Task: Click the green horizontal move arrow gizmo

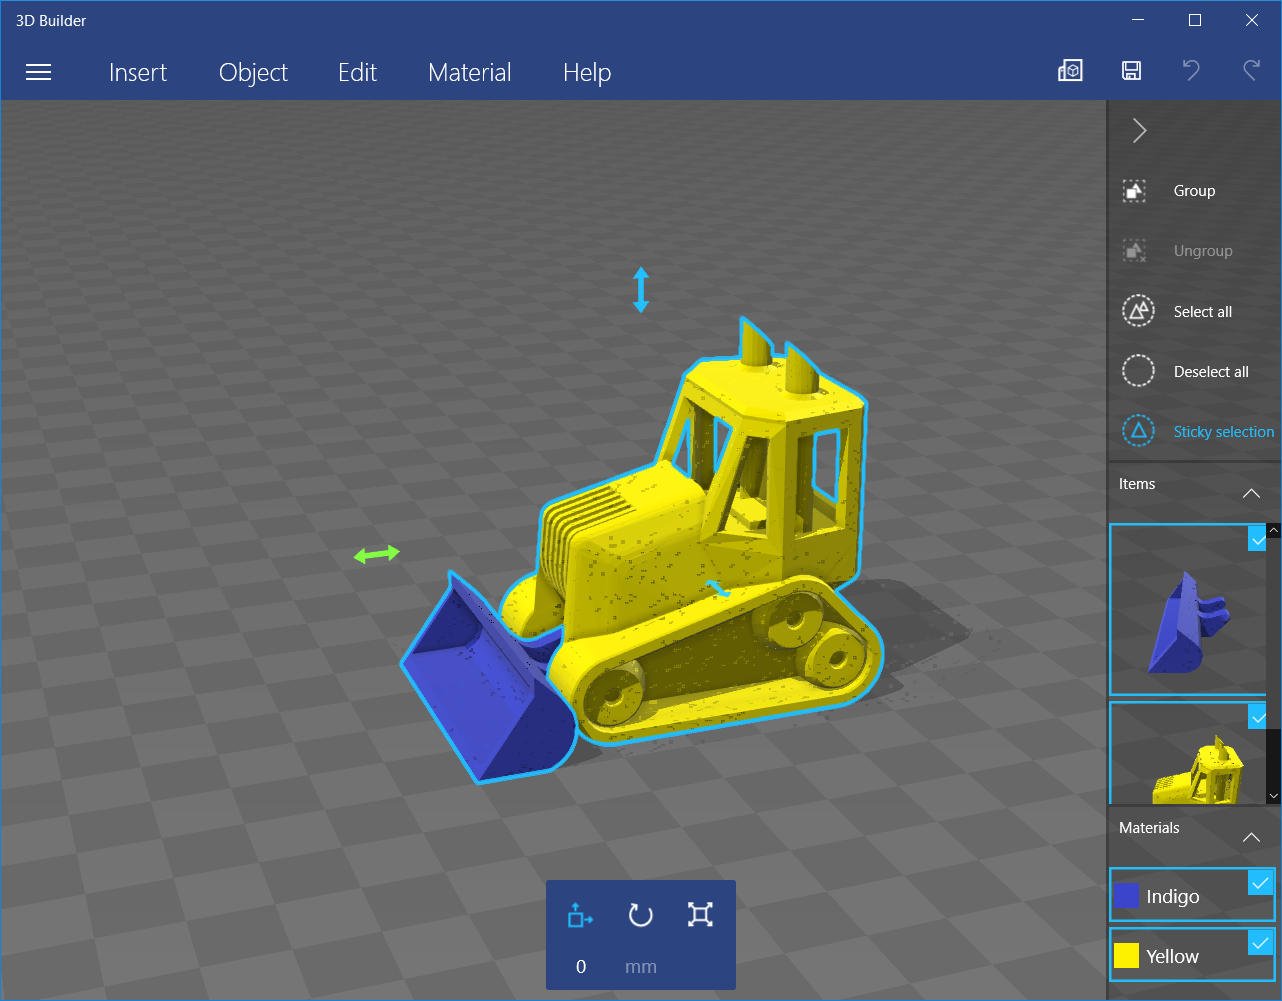Action: tap(377, 554)
